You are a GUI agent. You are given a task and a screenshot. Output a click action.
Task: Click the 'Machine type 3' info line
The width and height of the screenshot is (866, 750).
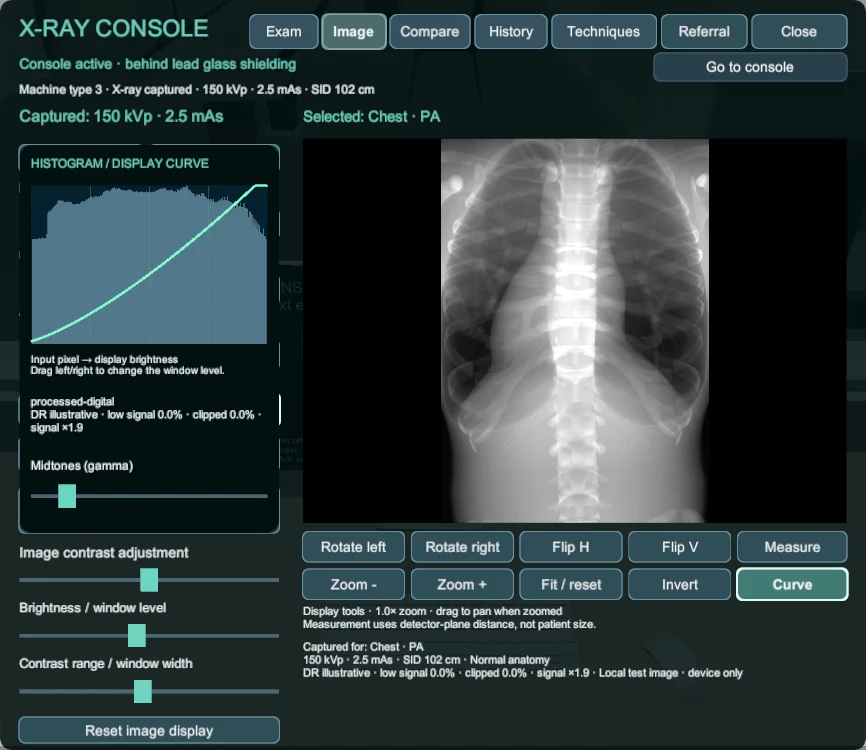pyautogui.click(x=197, y=89)
